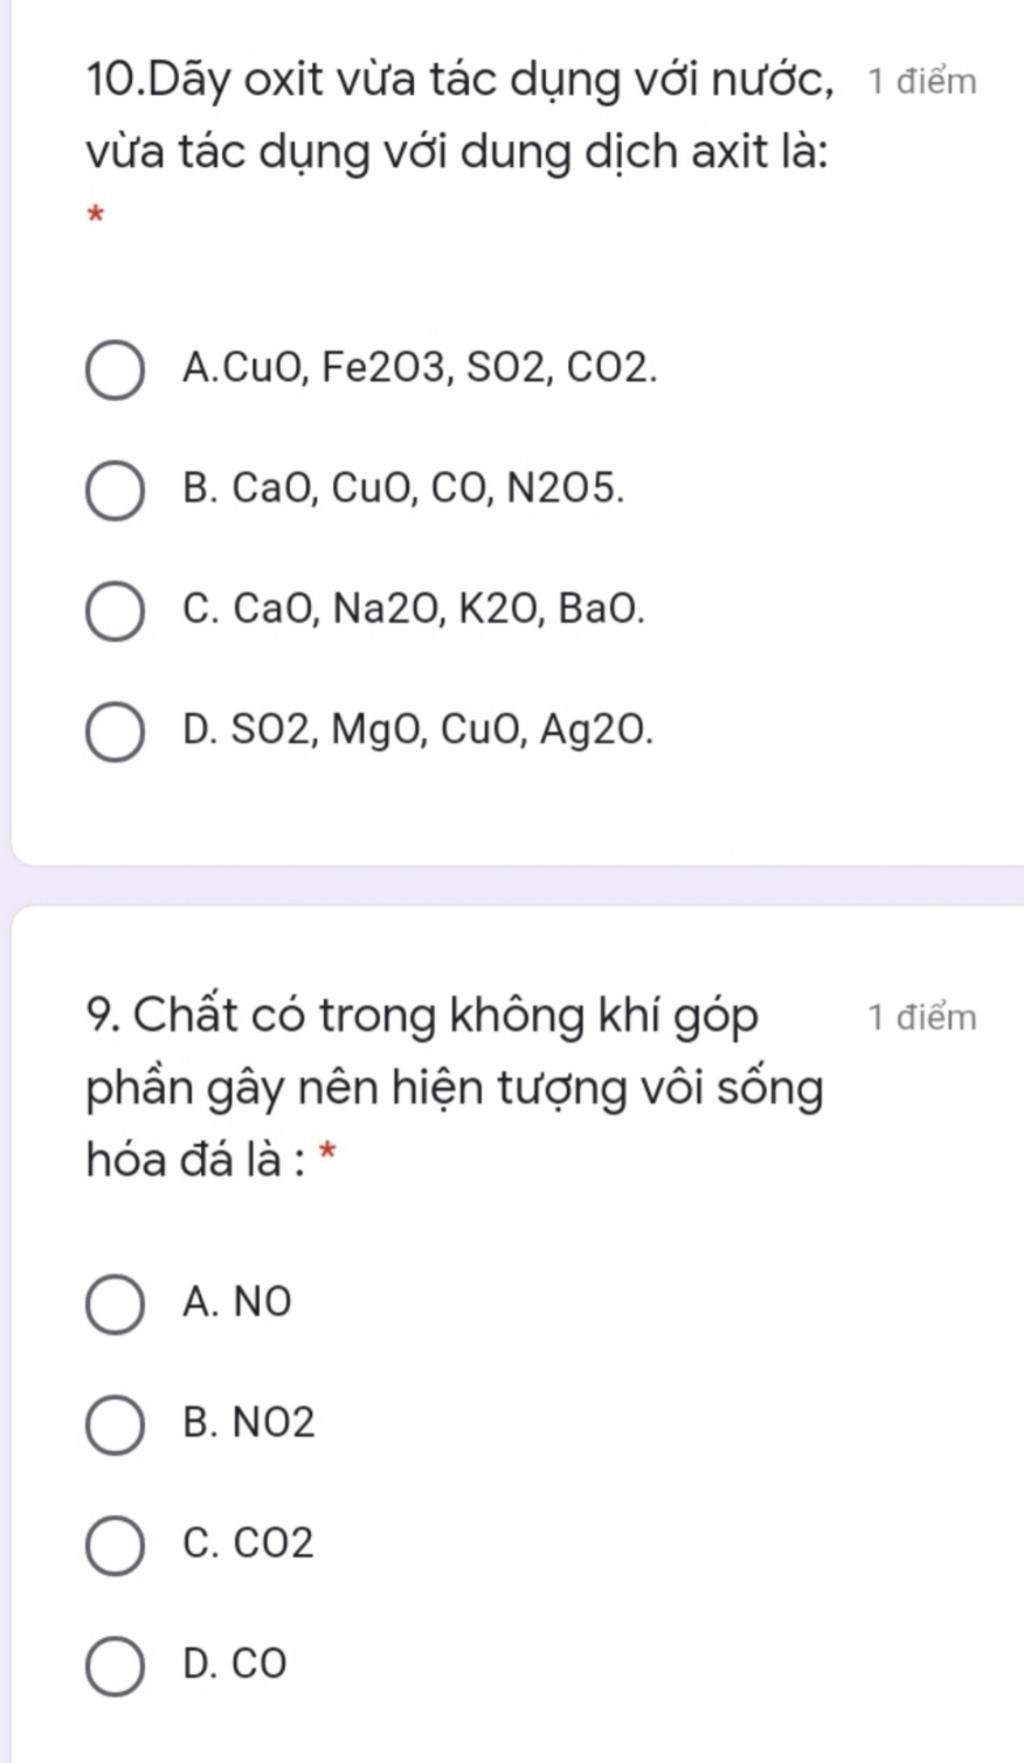Click the 'CO2' answer label in question 9
The width and height of the screenshot is (1024, 1763).
[273, 1543]
